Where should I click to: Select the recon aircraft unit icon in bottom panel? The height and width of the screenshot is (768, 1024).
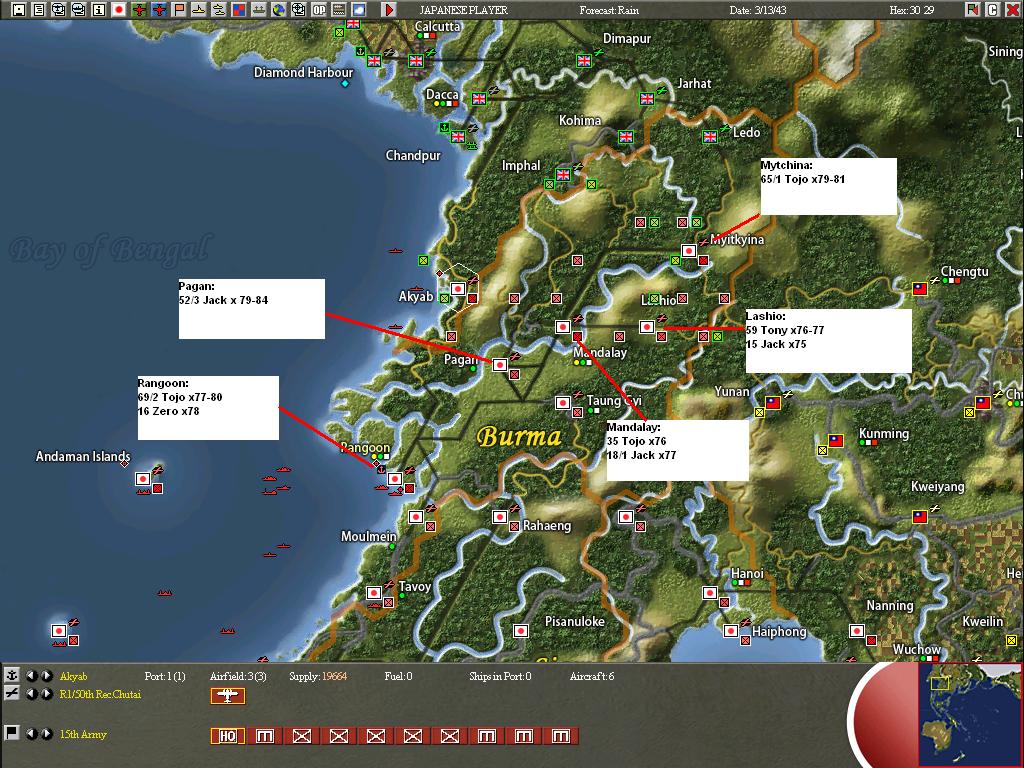228,696
